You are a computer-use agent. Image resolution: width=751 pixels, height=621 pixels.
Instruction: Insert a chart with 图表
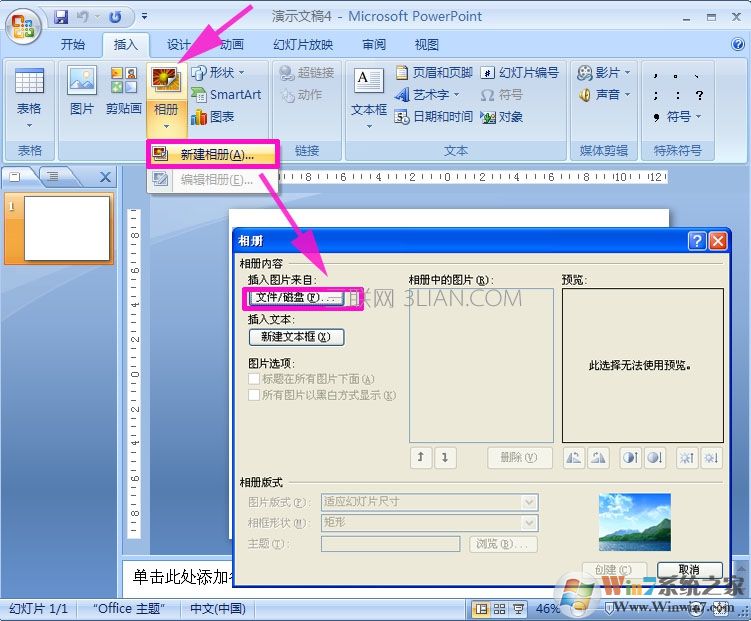[x=213, y=116]
